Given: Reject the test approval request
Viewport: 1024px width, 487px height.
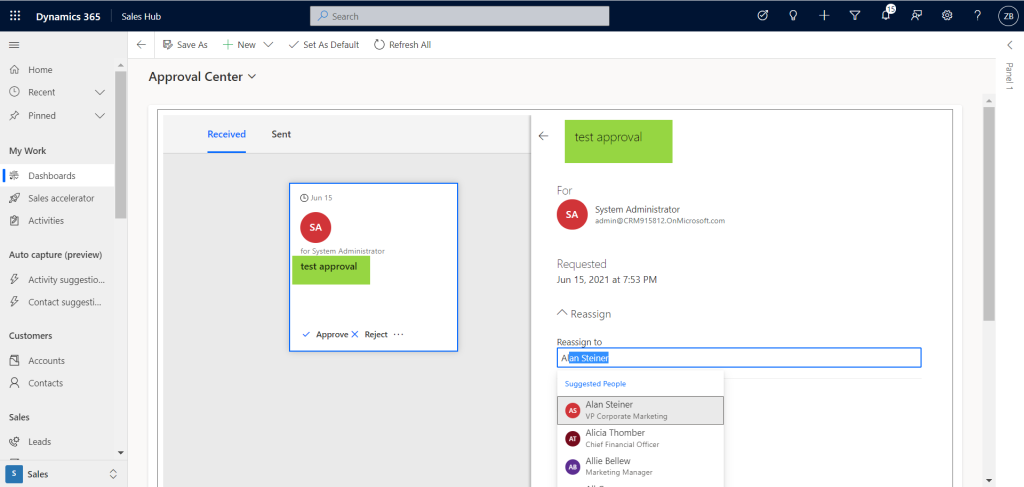Looking at the screenshot, I should tap(369, 334).
